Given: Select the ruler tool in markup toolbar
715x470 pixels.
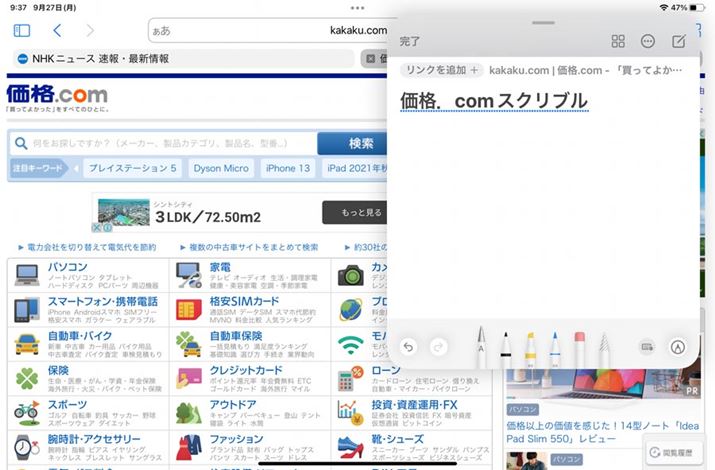Looking at the screenshot, I should pyautogui.click(x=604, y=350).
